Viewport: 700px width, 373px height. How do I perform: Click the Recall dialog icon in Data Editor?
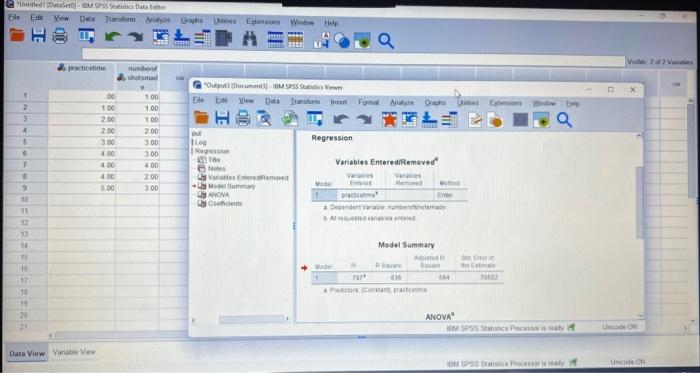click(x=87, y=36)
